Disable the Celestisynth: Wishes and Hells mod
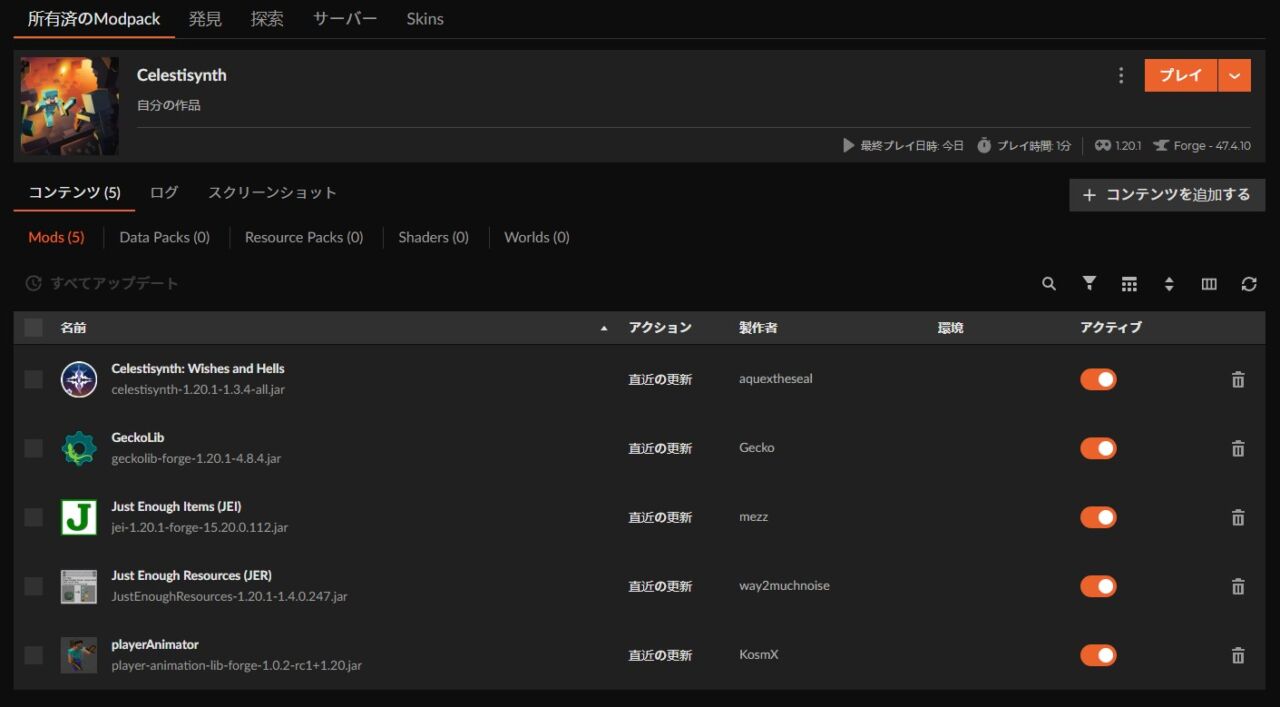1280x707 pixels. point(1098,379)
